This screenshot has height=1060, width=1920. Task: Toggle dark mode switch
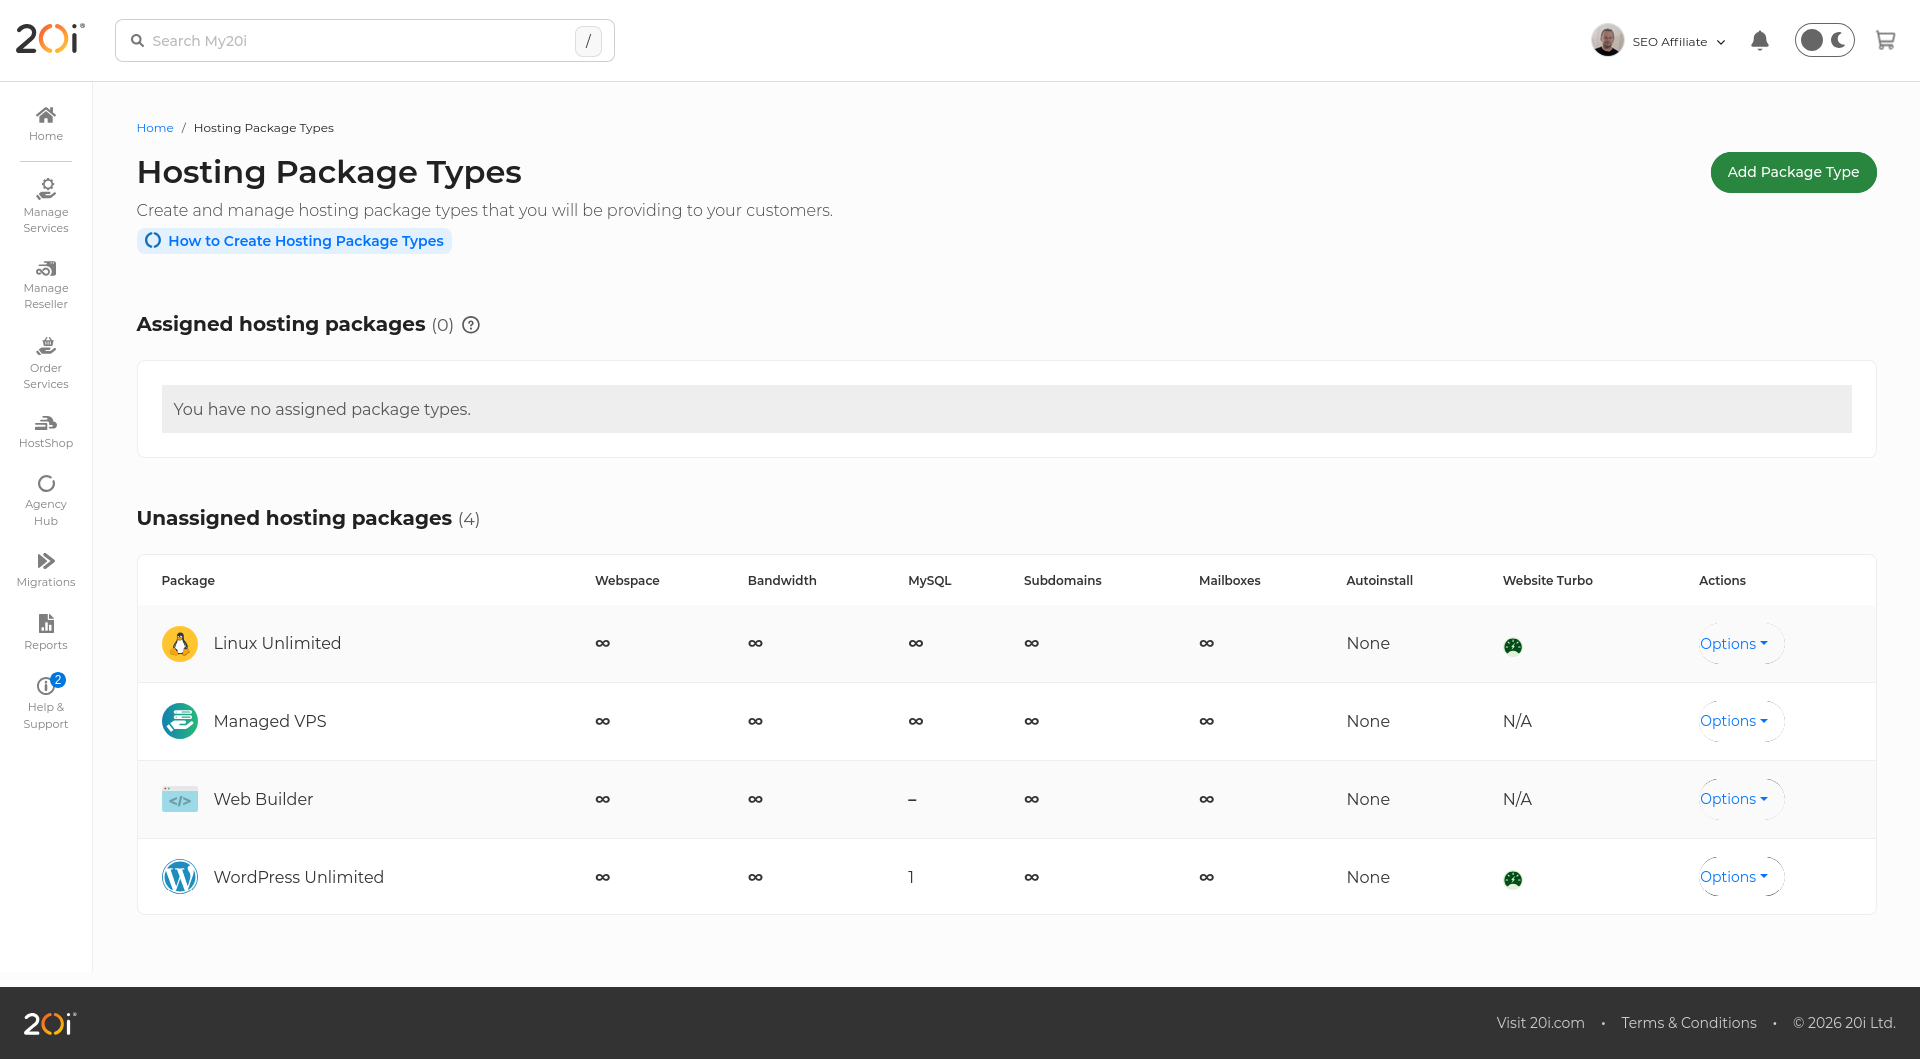click(1824, 41)
